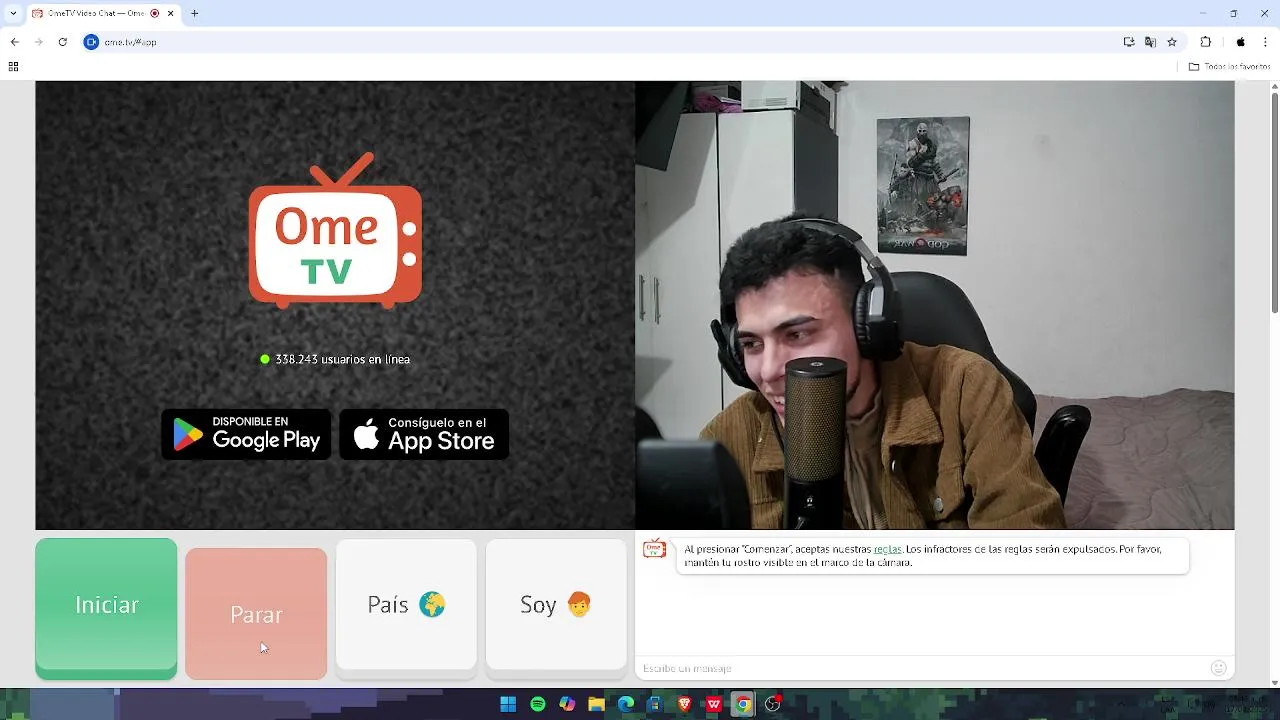Install the site as an app
Image resolution: width=1280 pixels, height=720 pixels.
pyautogui.click(x=1129, y=42)
